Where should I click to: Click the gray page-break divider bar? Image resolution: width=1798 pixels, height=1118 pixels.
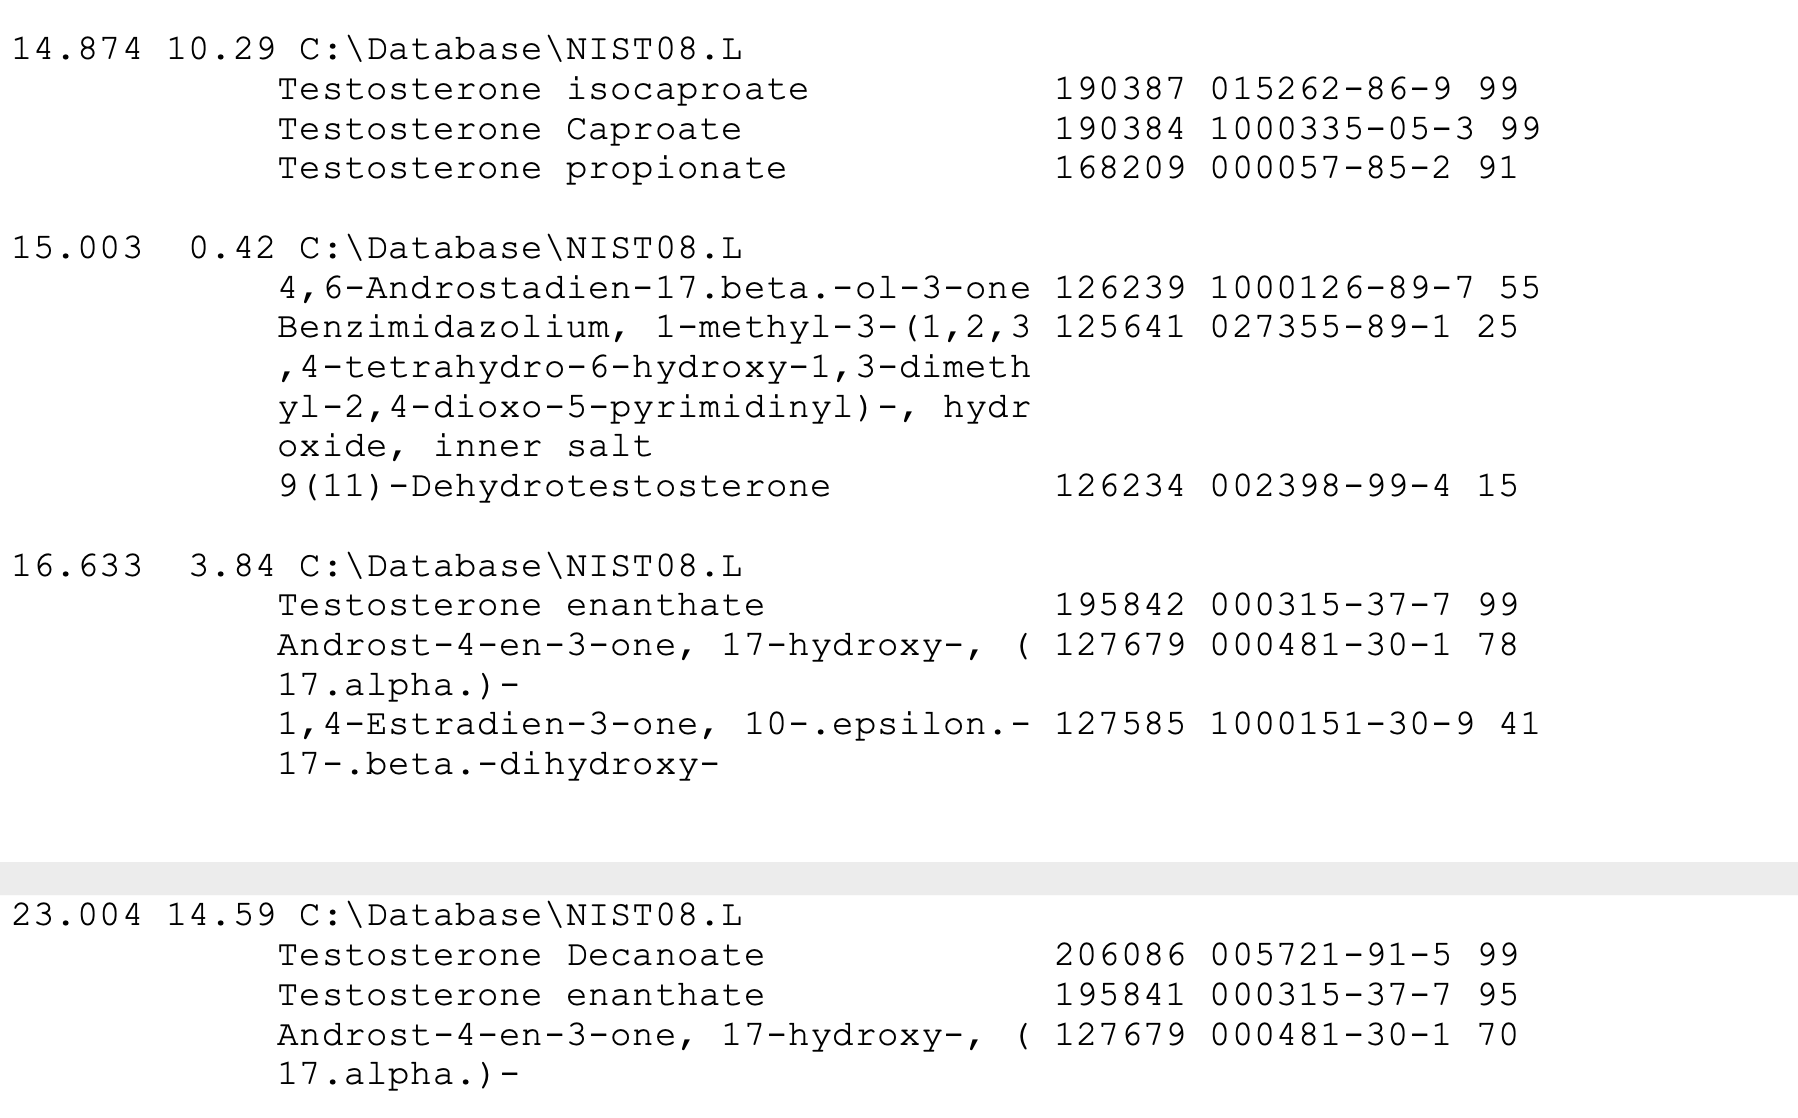click(x=899, y=878)
